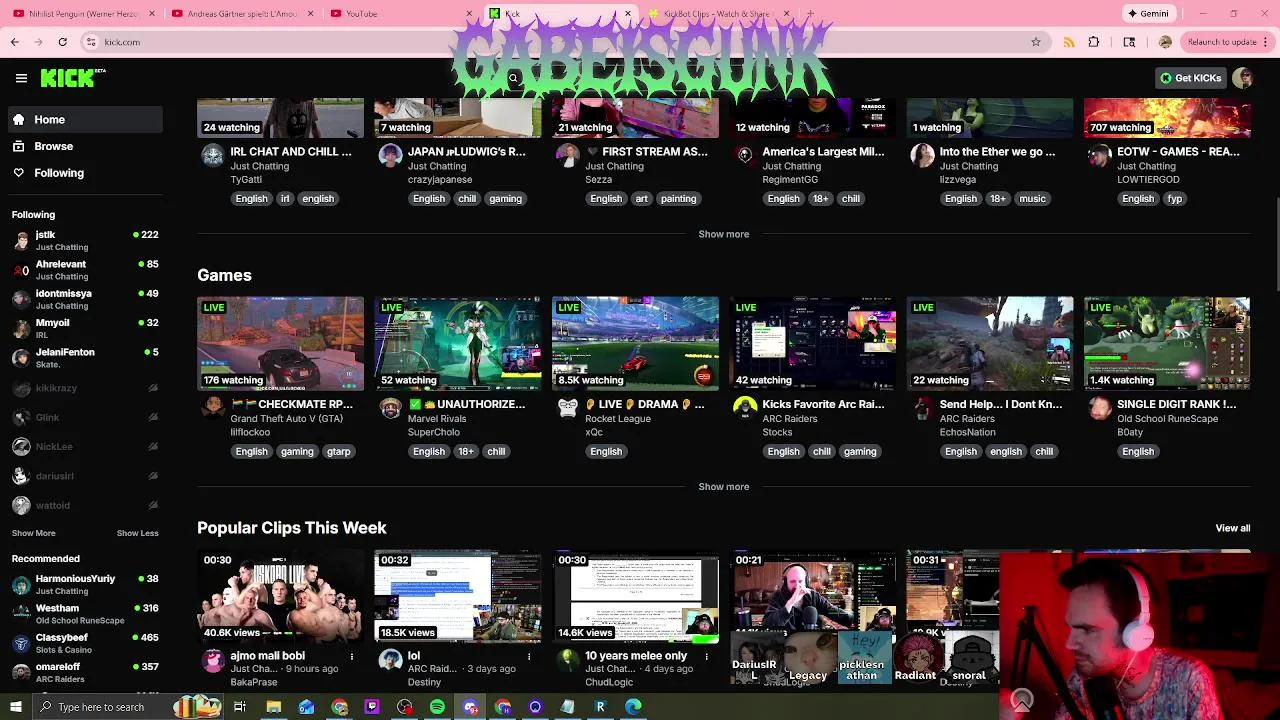Switch to the Nihilist Penguin browser tab
The height and width of the screenshot is (720, 1280).
82,14
